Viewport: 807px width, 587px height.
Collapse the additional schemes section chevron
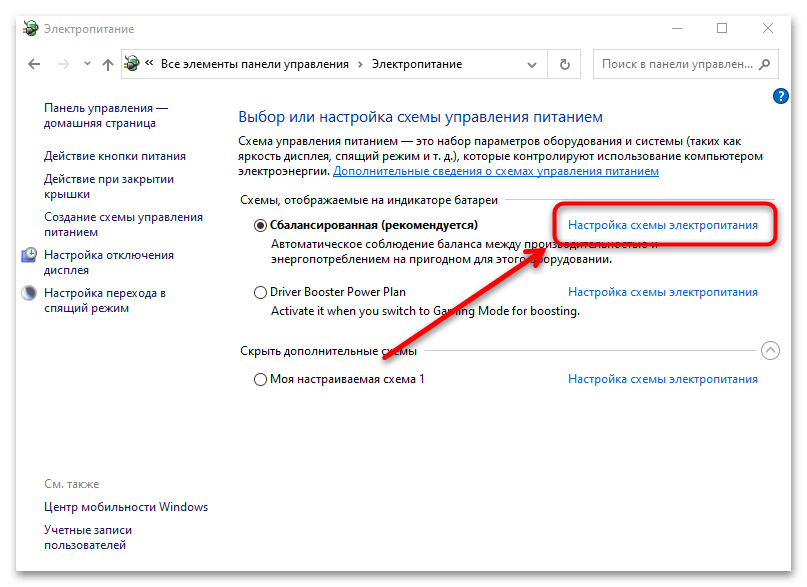770,351
